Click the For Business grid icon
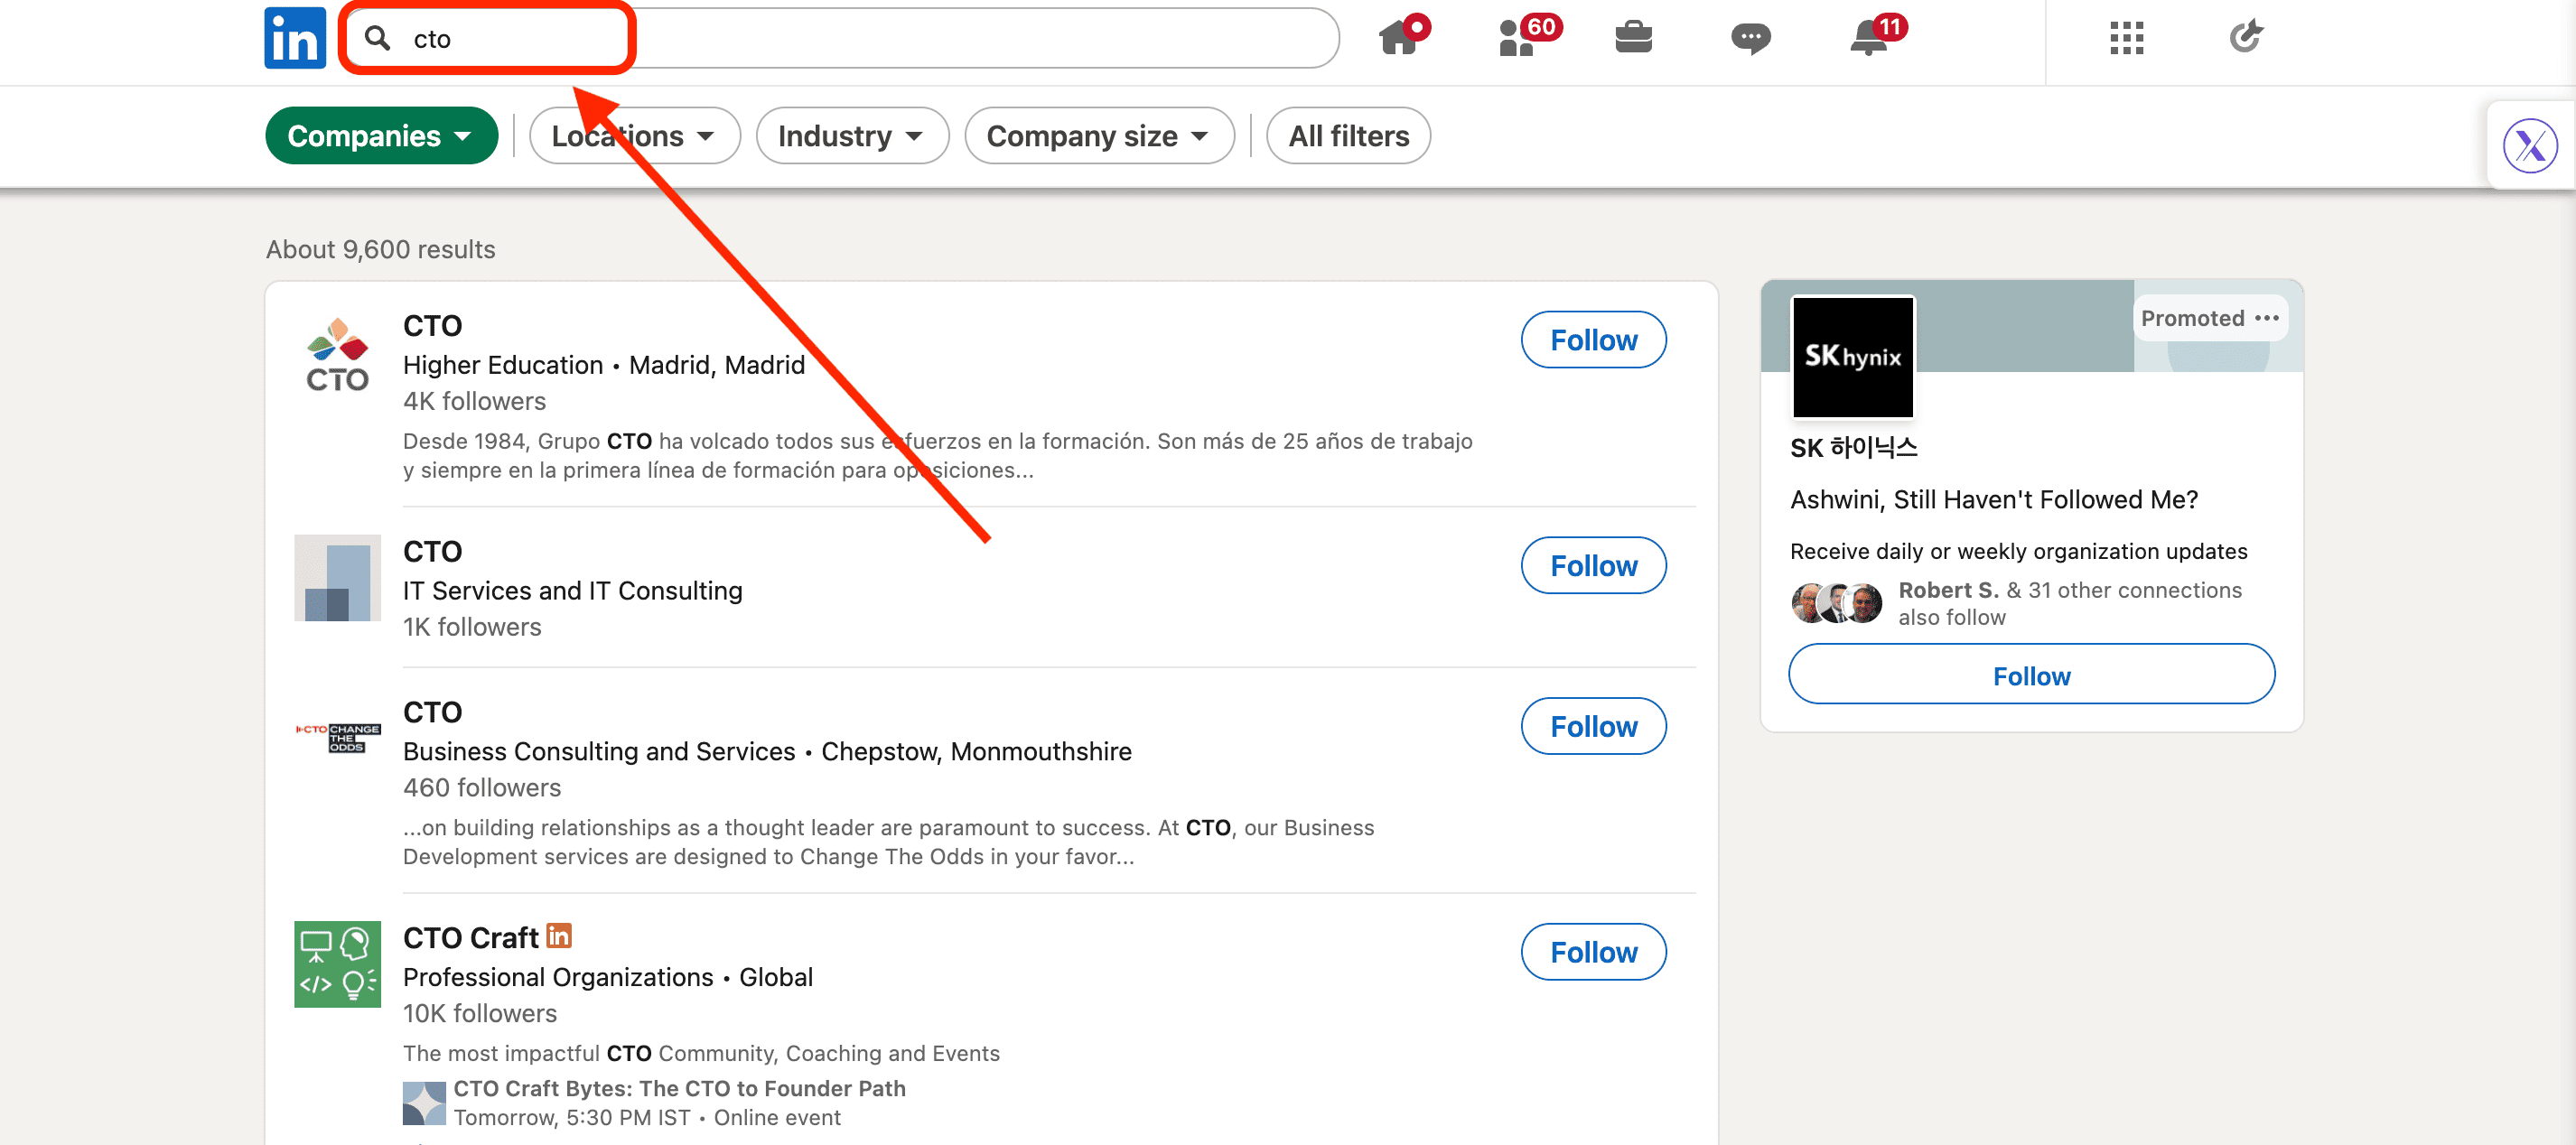The height and width of the screenshot is (1145, 2576). click(x=2126, y=38)
